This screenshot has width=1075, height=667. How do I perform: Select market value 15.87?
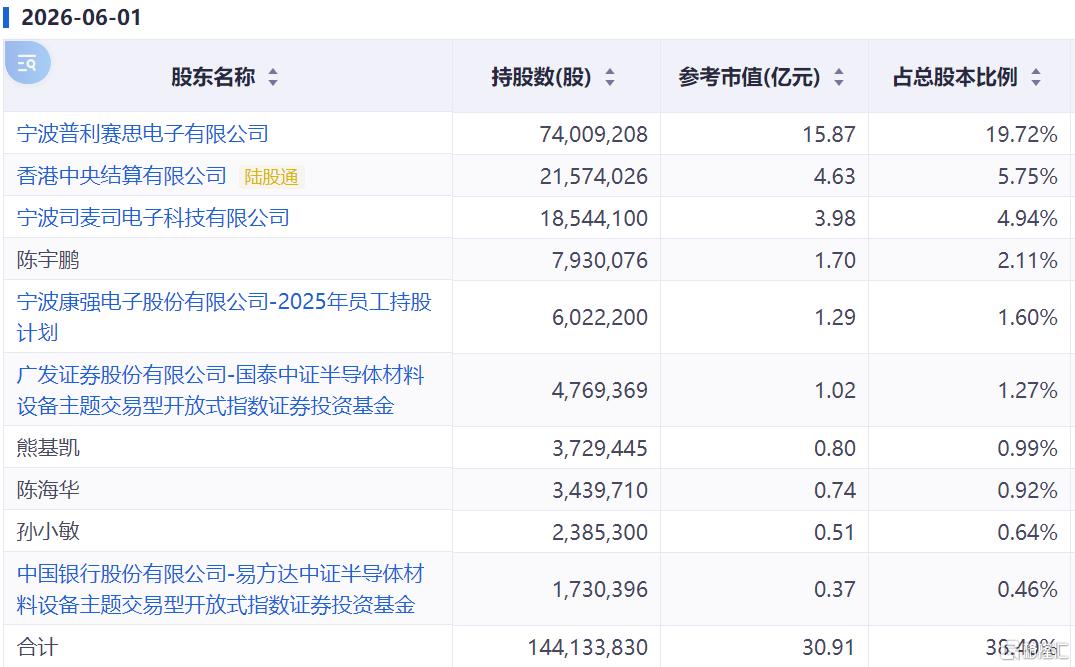pos(829,134)
